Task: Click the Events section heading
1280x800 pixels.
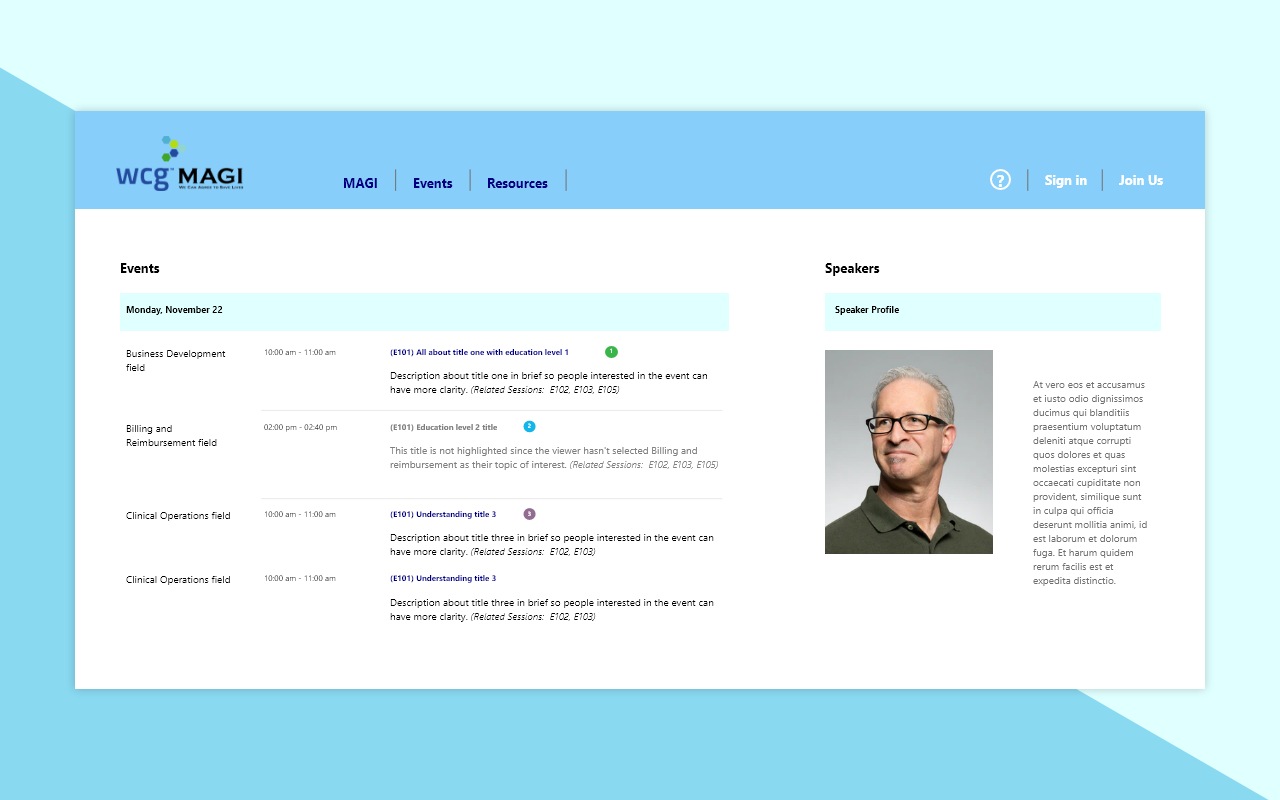Action: tap(140, 268)
